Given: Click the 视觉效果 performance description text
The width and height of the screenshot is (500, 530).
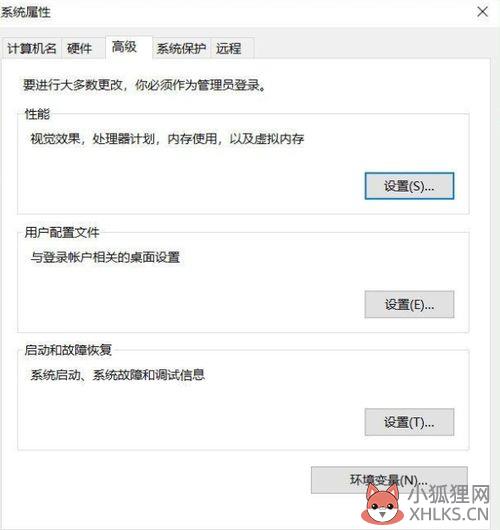Looking at the screenshot, I should [167, 139].
